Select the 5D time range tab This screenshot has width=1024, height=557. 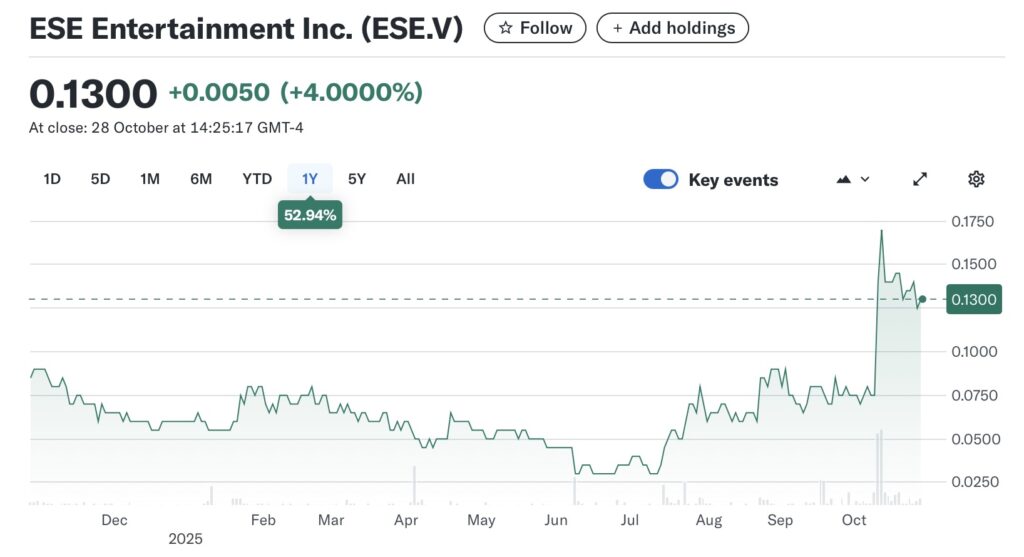100,179
